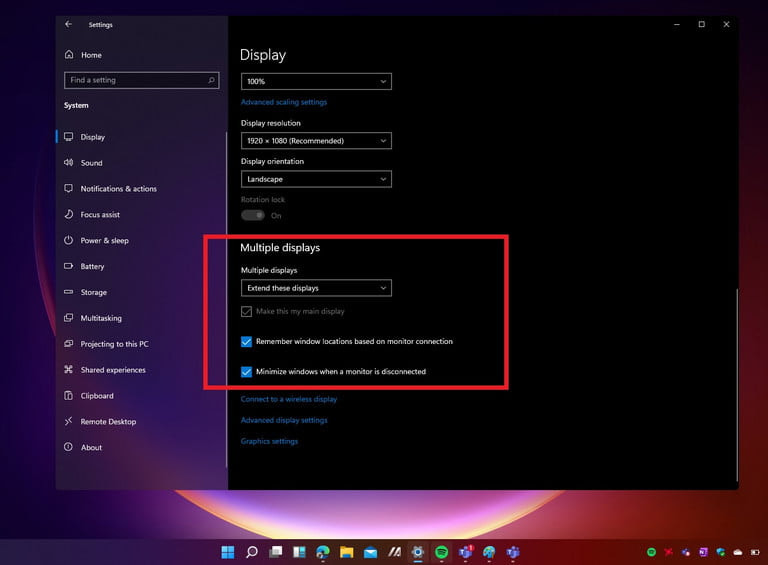The image size is (768, 565).
Task: Uncheck Remember window locations checkbox
Action: coord(247,342)
